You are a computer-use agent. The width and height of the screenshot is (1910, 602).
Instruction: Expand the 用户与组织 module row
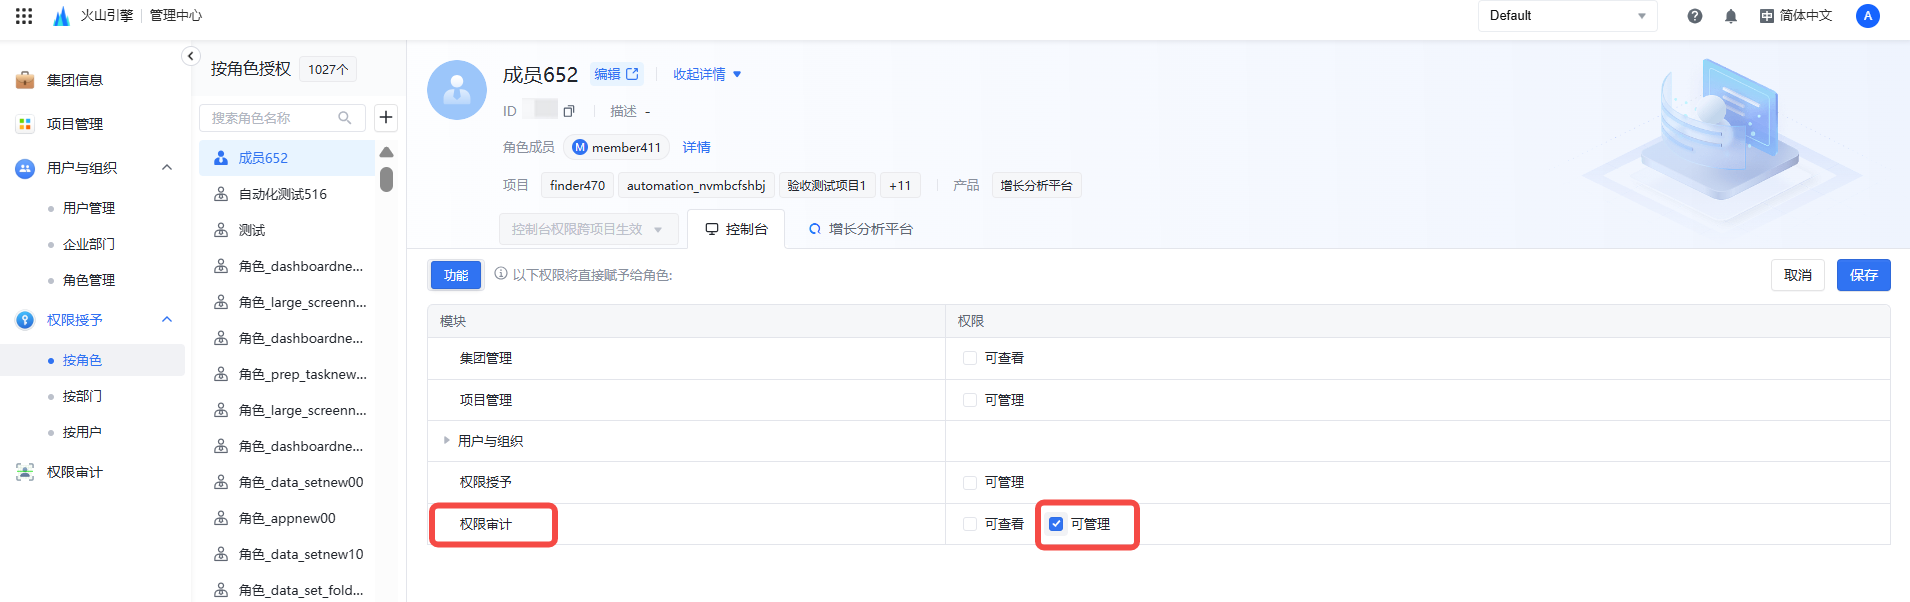pyautogui.click(x=447, y=441)
